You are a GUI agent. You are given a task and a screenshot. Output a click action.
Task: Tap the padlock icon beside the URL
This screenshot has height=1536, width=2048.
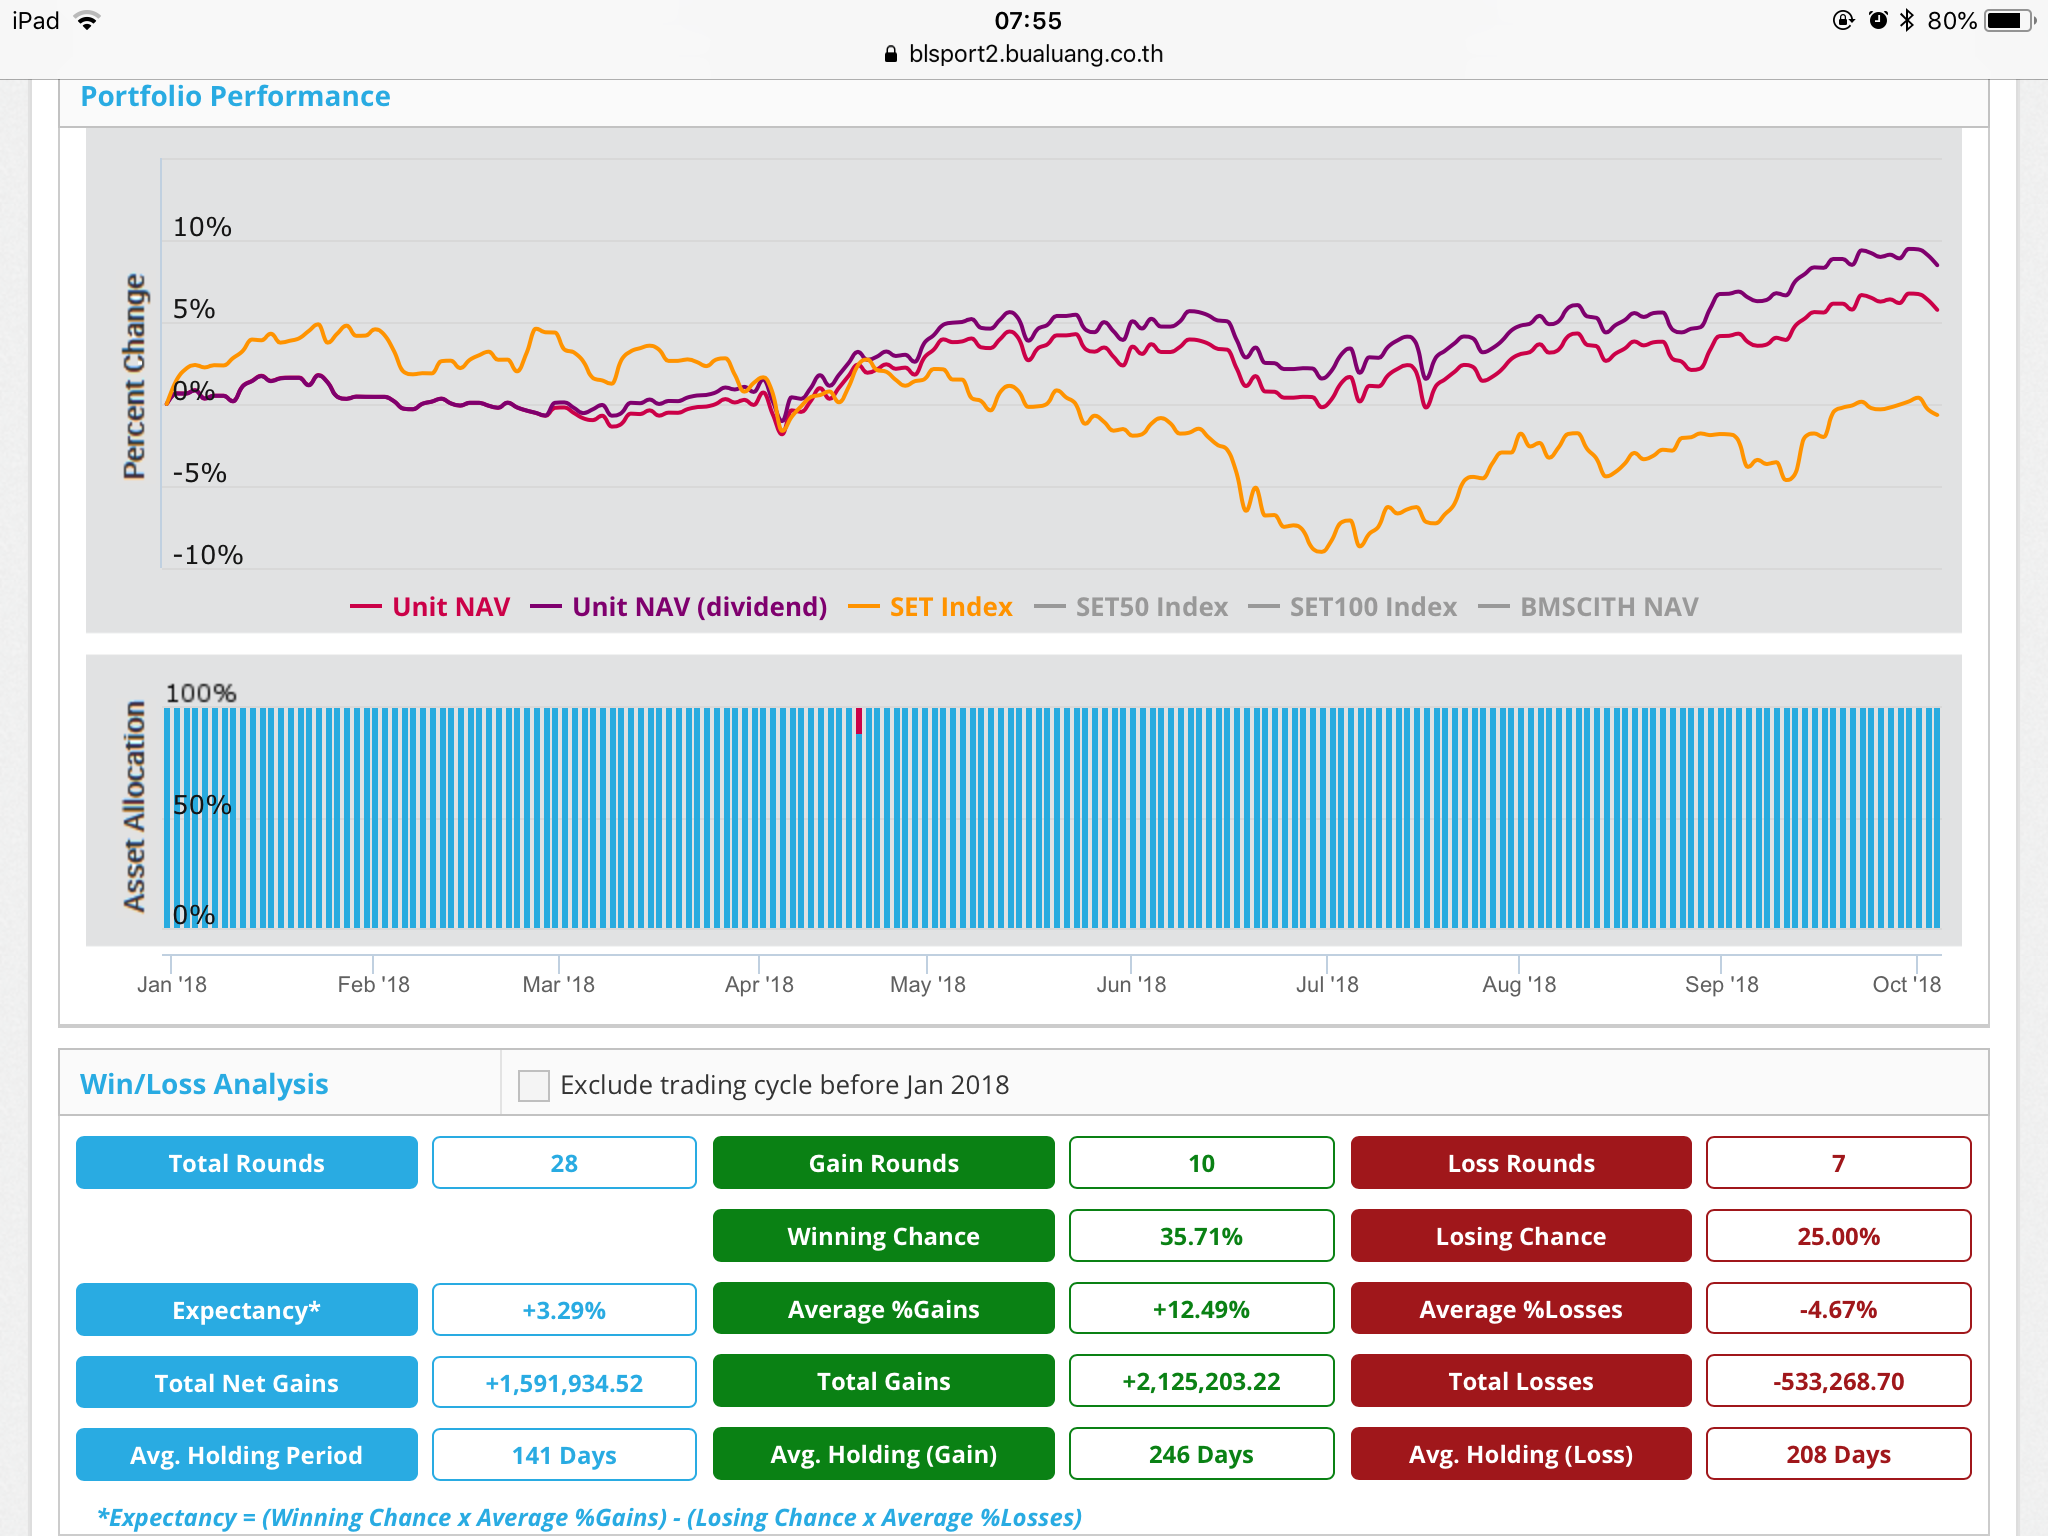pos(891,54)
